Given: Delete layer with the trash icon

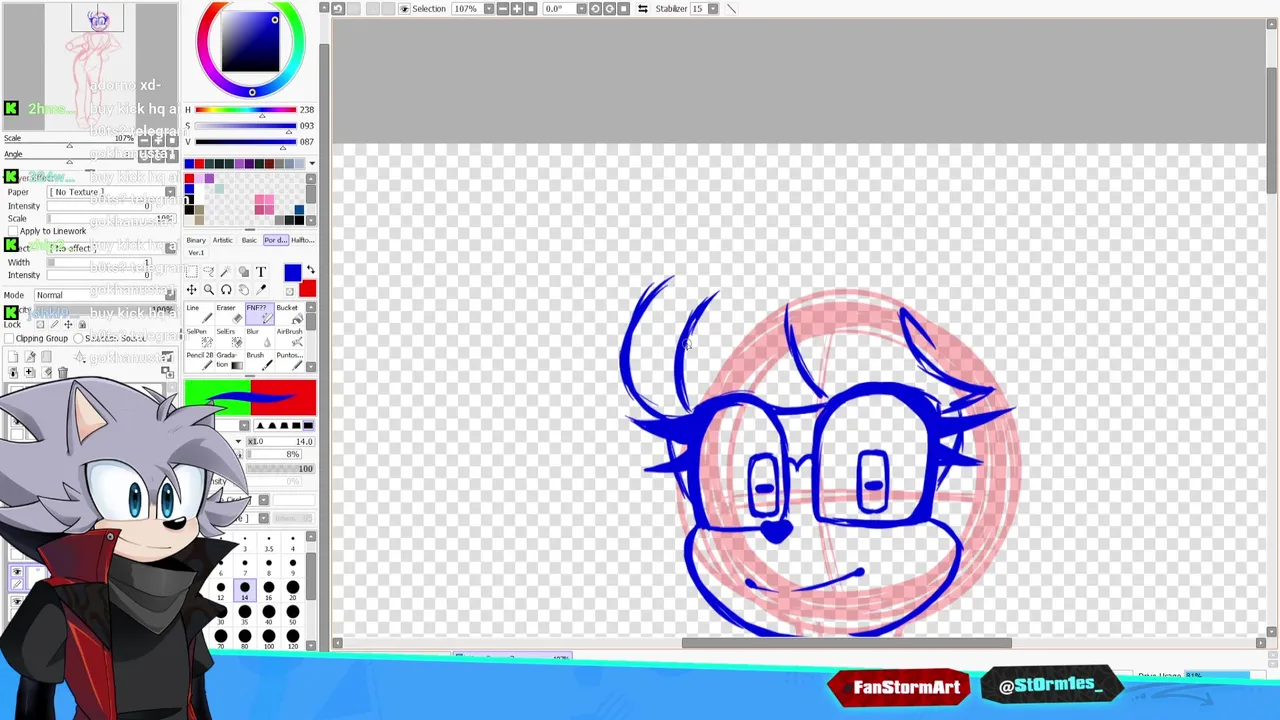Looking at the screenshot, I should click(x=62, y=372).
